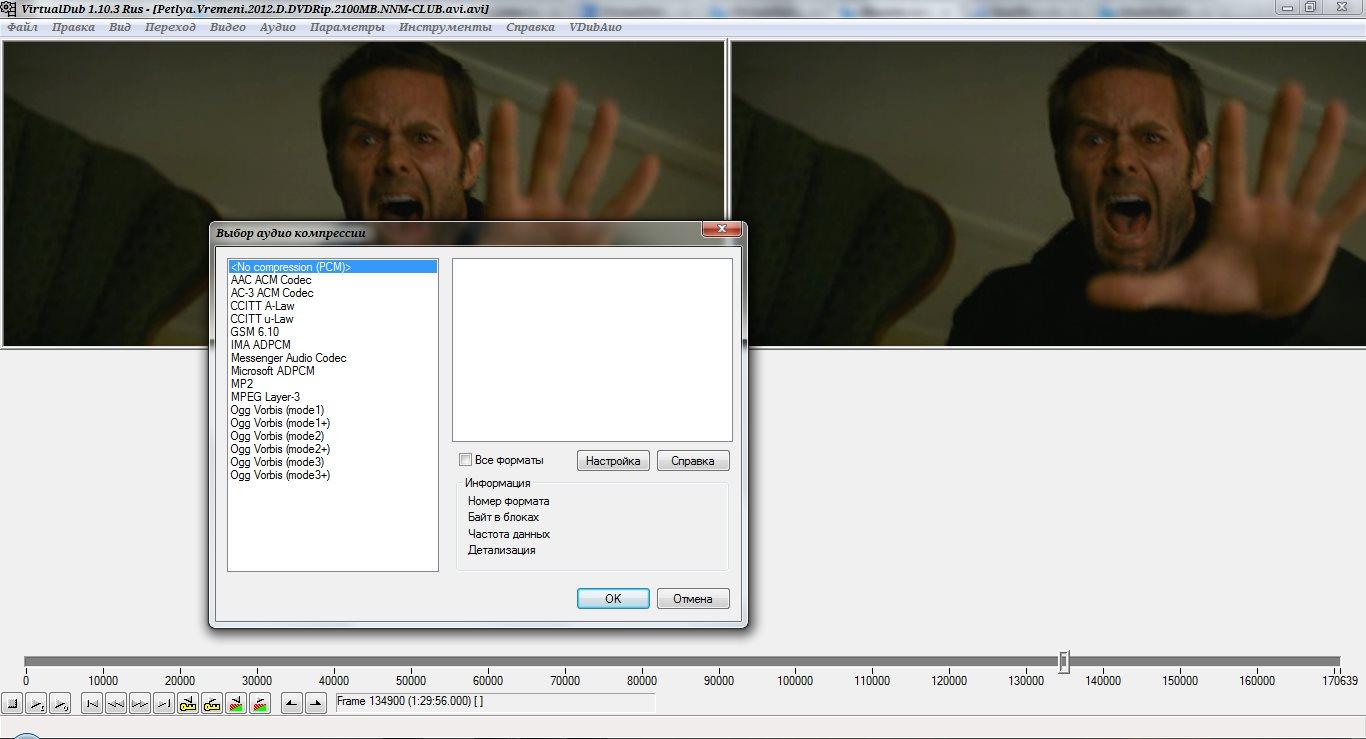Click the Настройка button
Screen dimensions: 1366x739
pos(613,461)
